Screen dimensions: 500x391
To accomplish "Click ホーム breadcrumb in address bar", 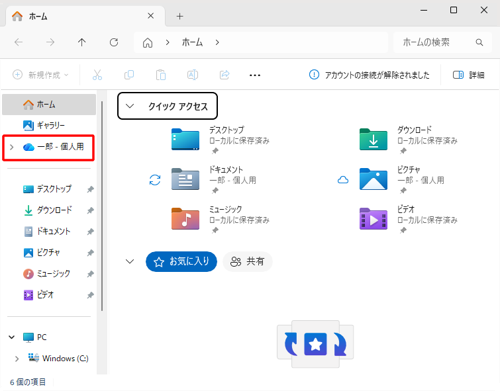I will click(x=192, y=42).
